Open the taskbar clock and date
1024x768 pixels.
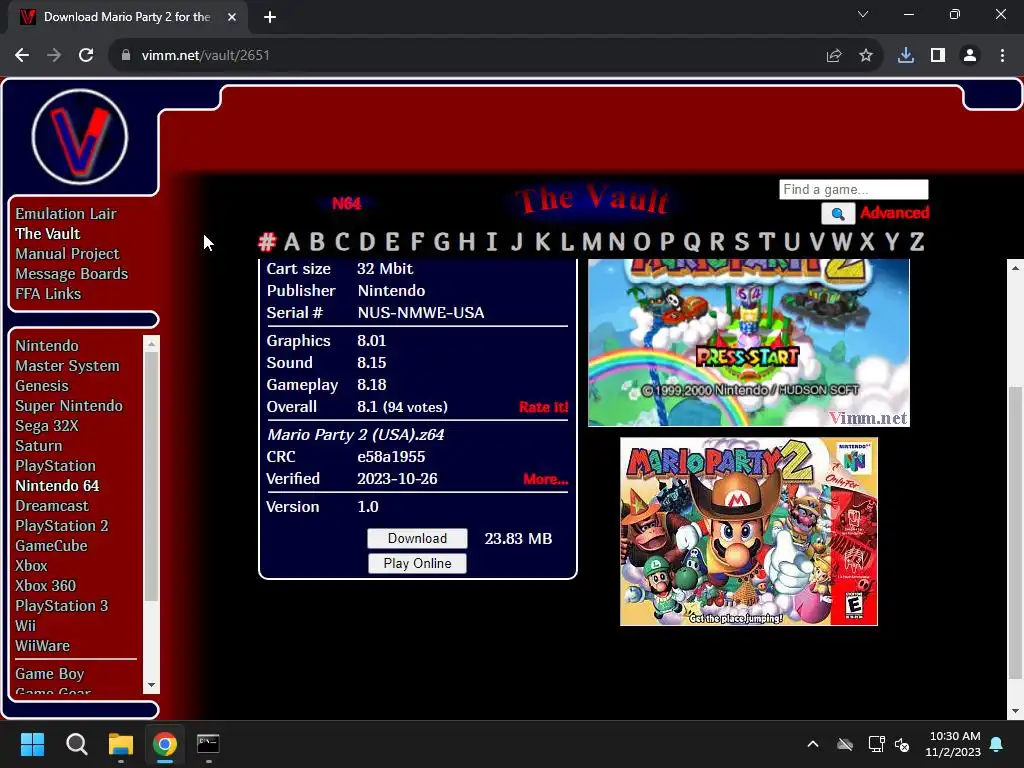pyautogui.click(x=953, y=744)
